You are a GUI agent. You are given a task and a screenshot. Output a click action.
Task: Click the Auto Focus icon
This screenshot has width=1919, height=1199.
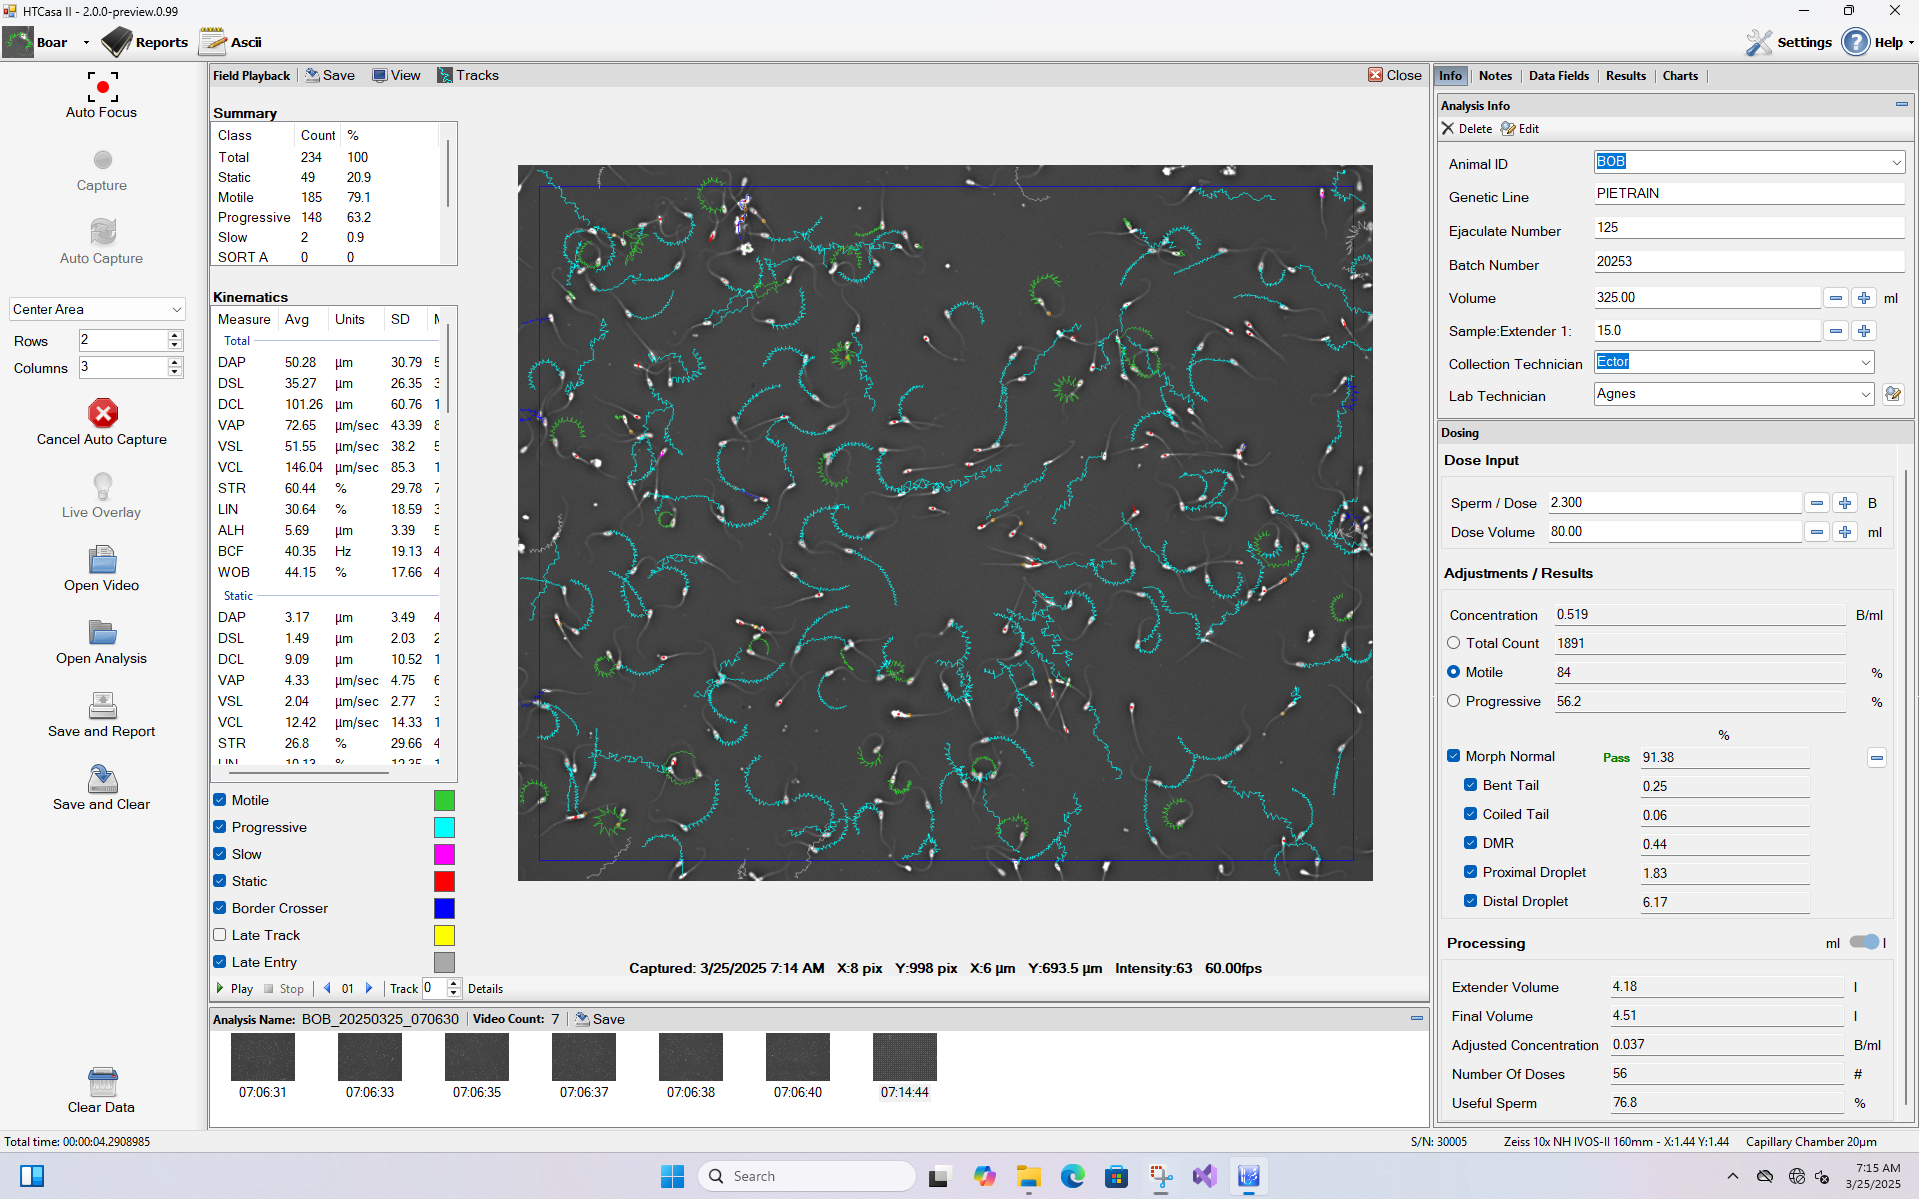click(x=102, y=87)
